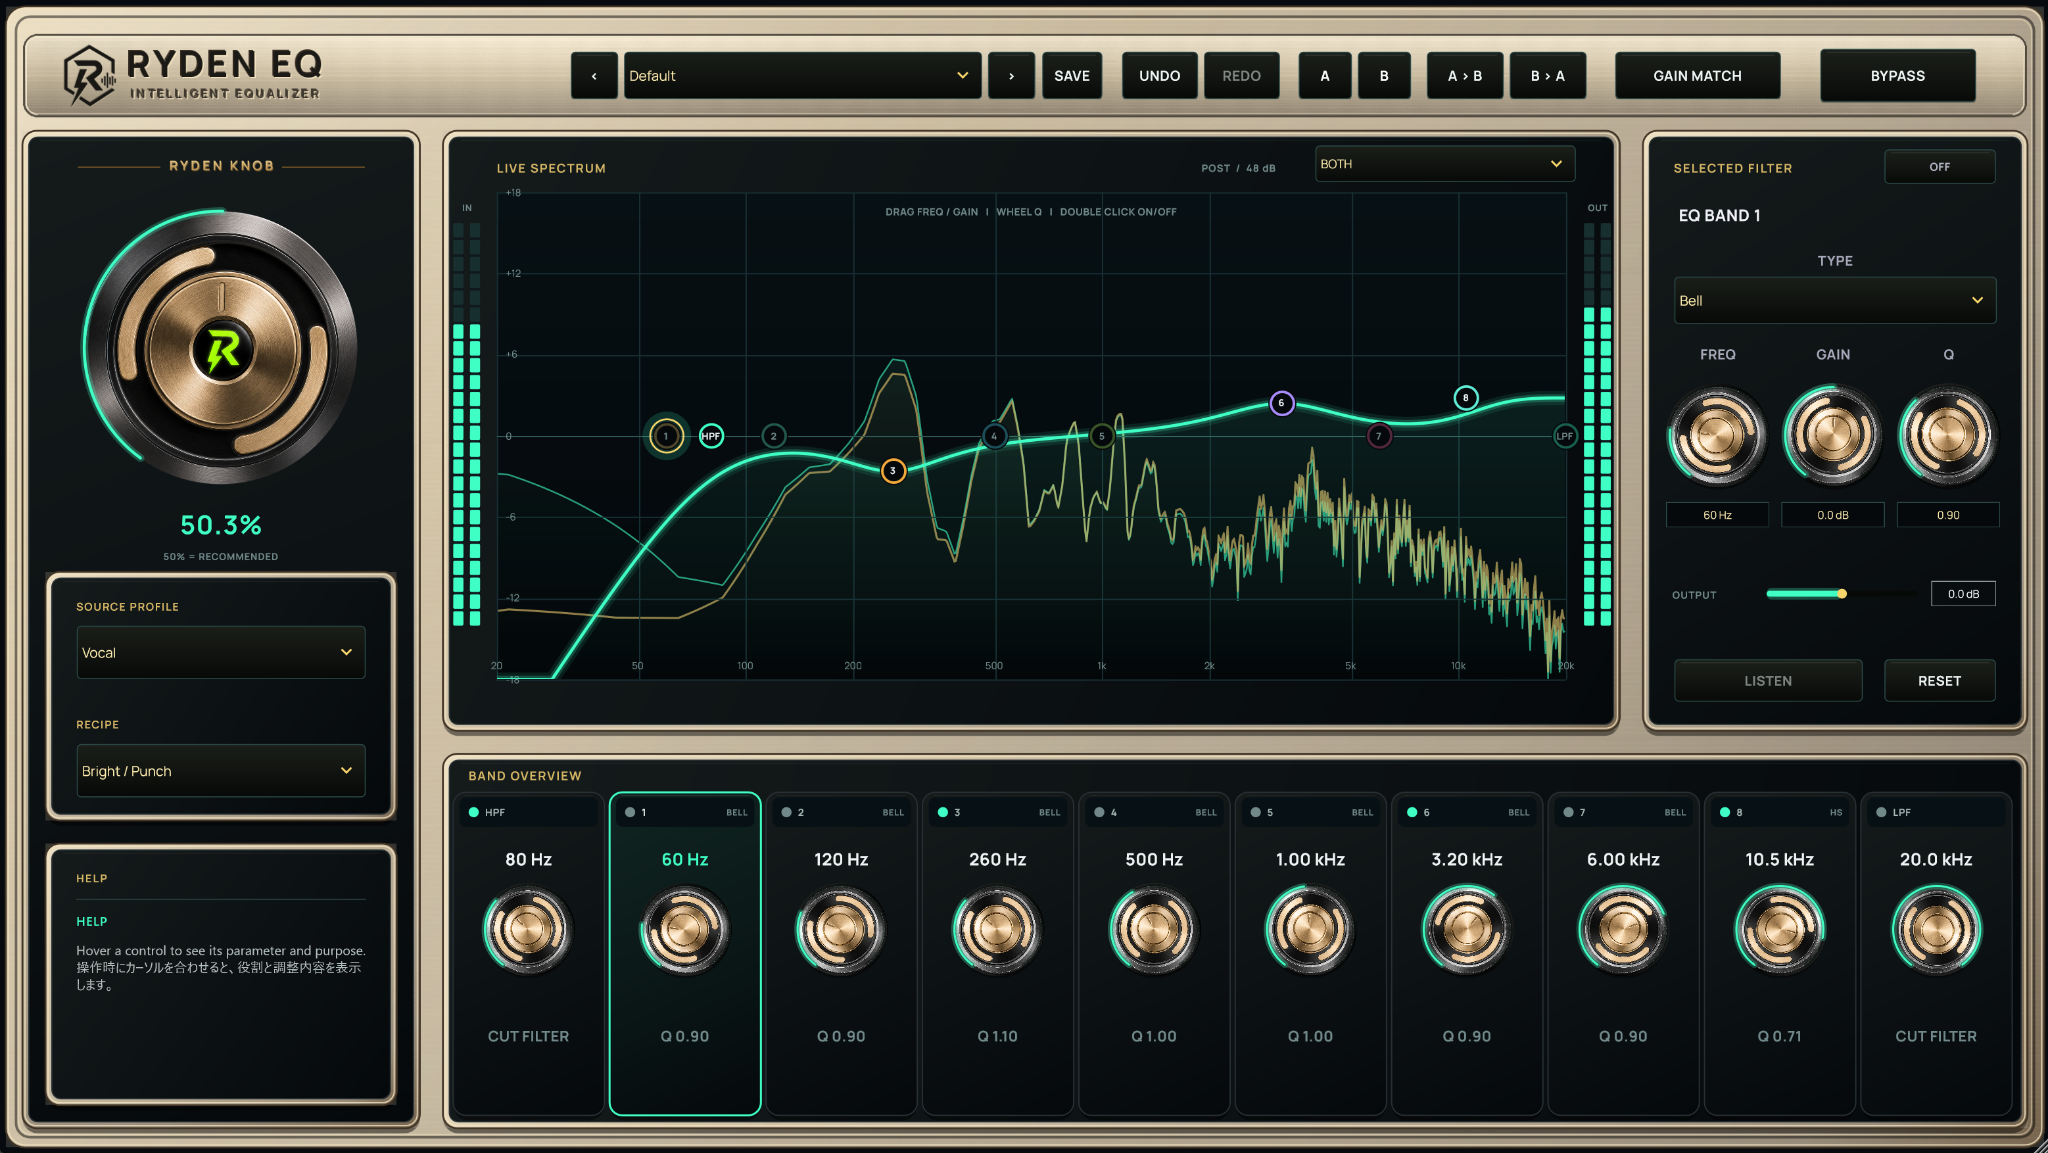Click the band 1 60 Hz knob

685,931
